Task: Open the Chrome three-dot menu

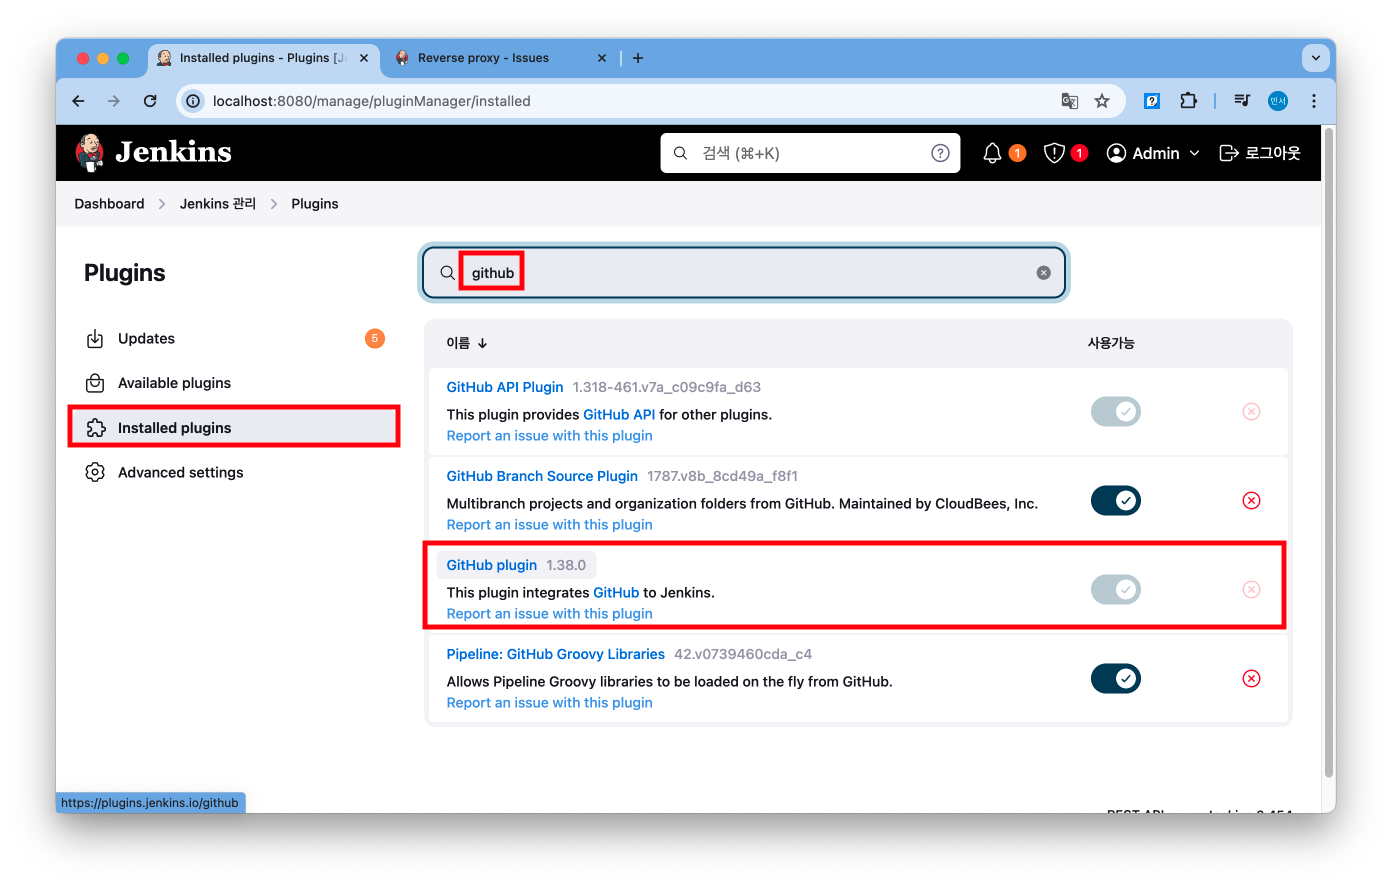Action: tap(1314, 101)
